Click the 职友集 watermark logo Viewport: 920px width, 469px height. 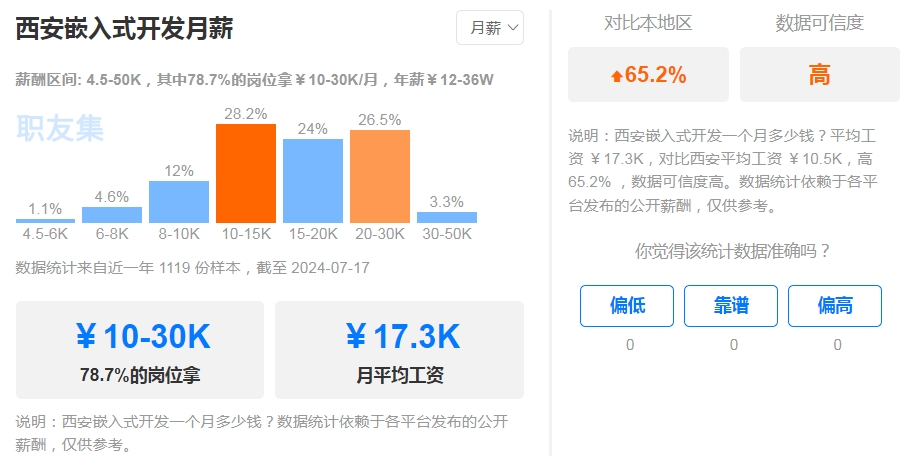coord(60,129)
